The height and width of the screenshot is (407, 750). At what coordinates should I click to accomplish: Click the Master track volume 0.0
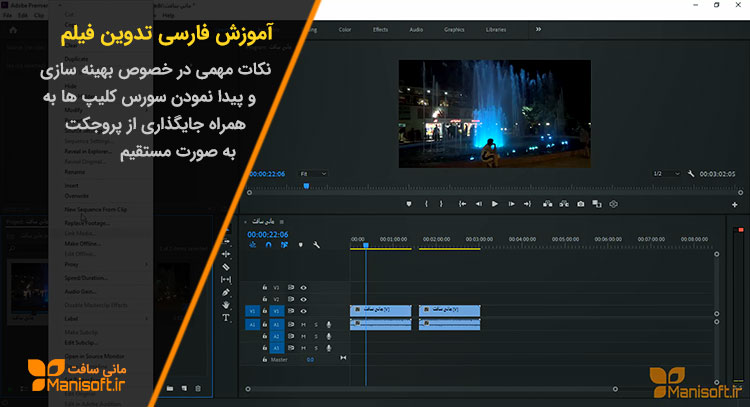tap(310, 360)
